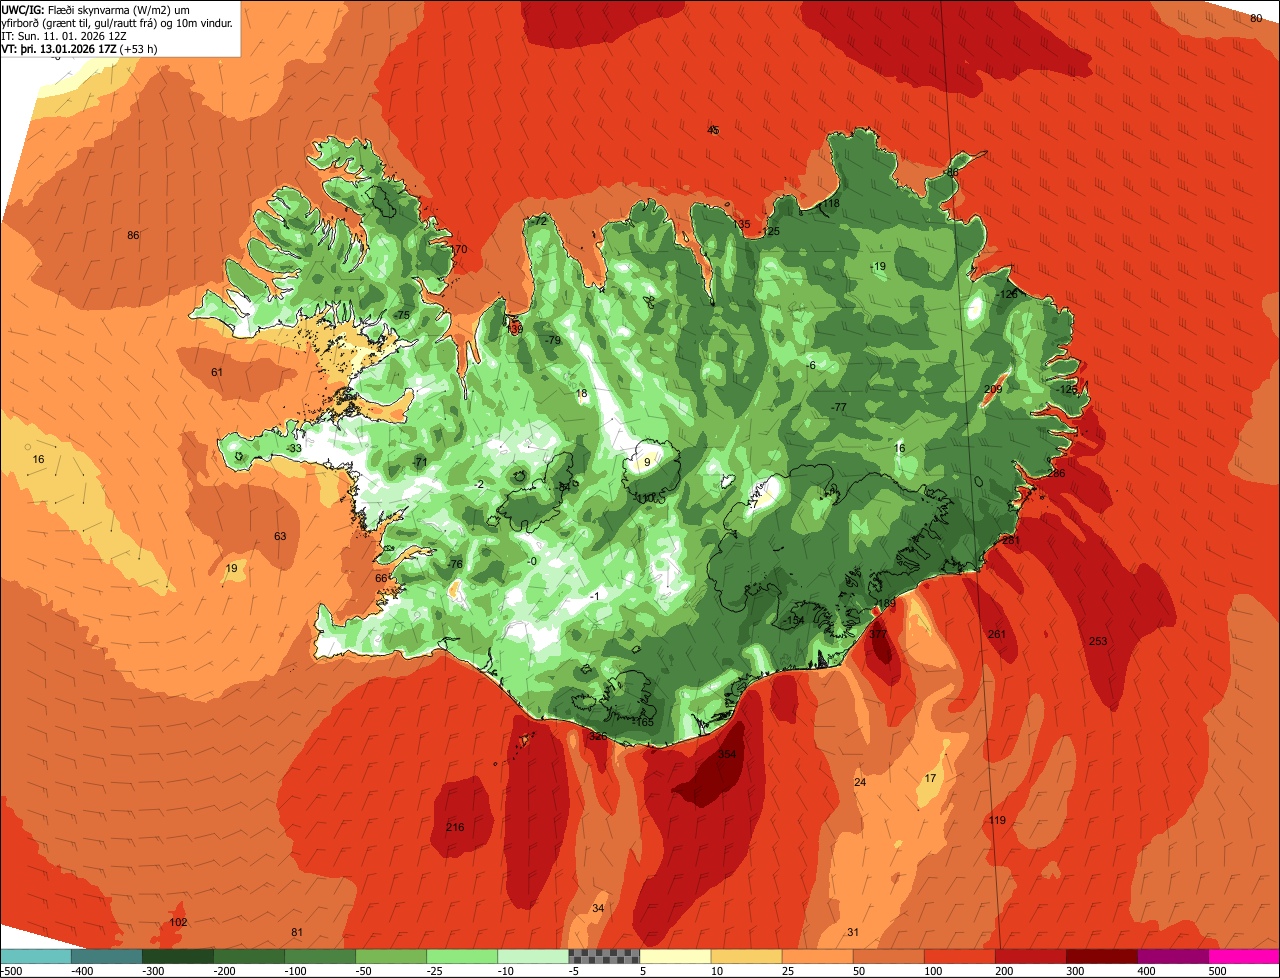Click the ocean value "261" southeast of Iceland

coord(996,634)
